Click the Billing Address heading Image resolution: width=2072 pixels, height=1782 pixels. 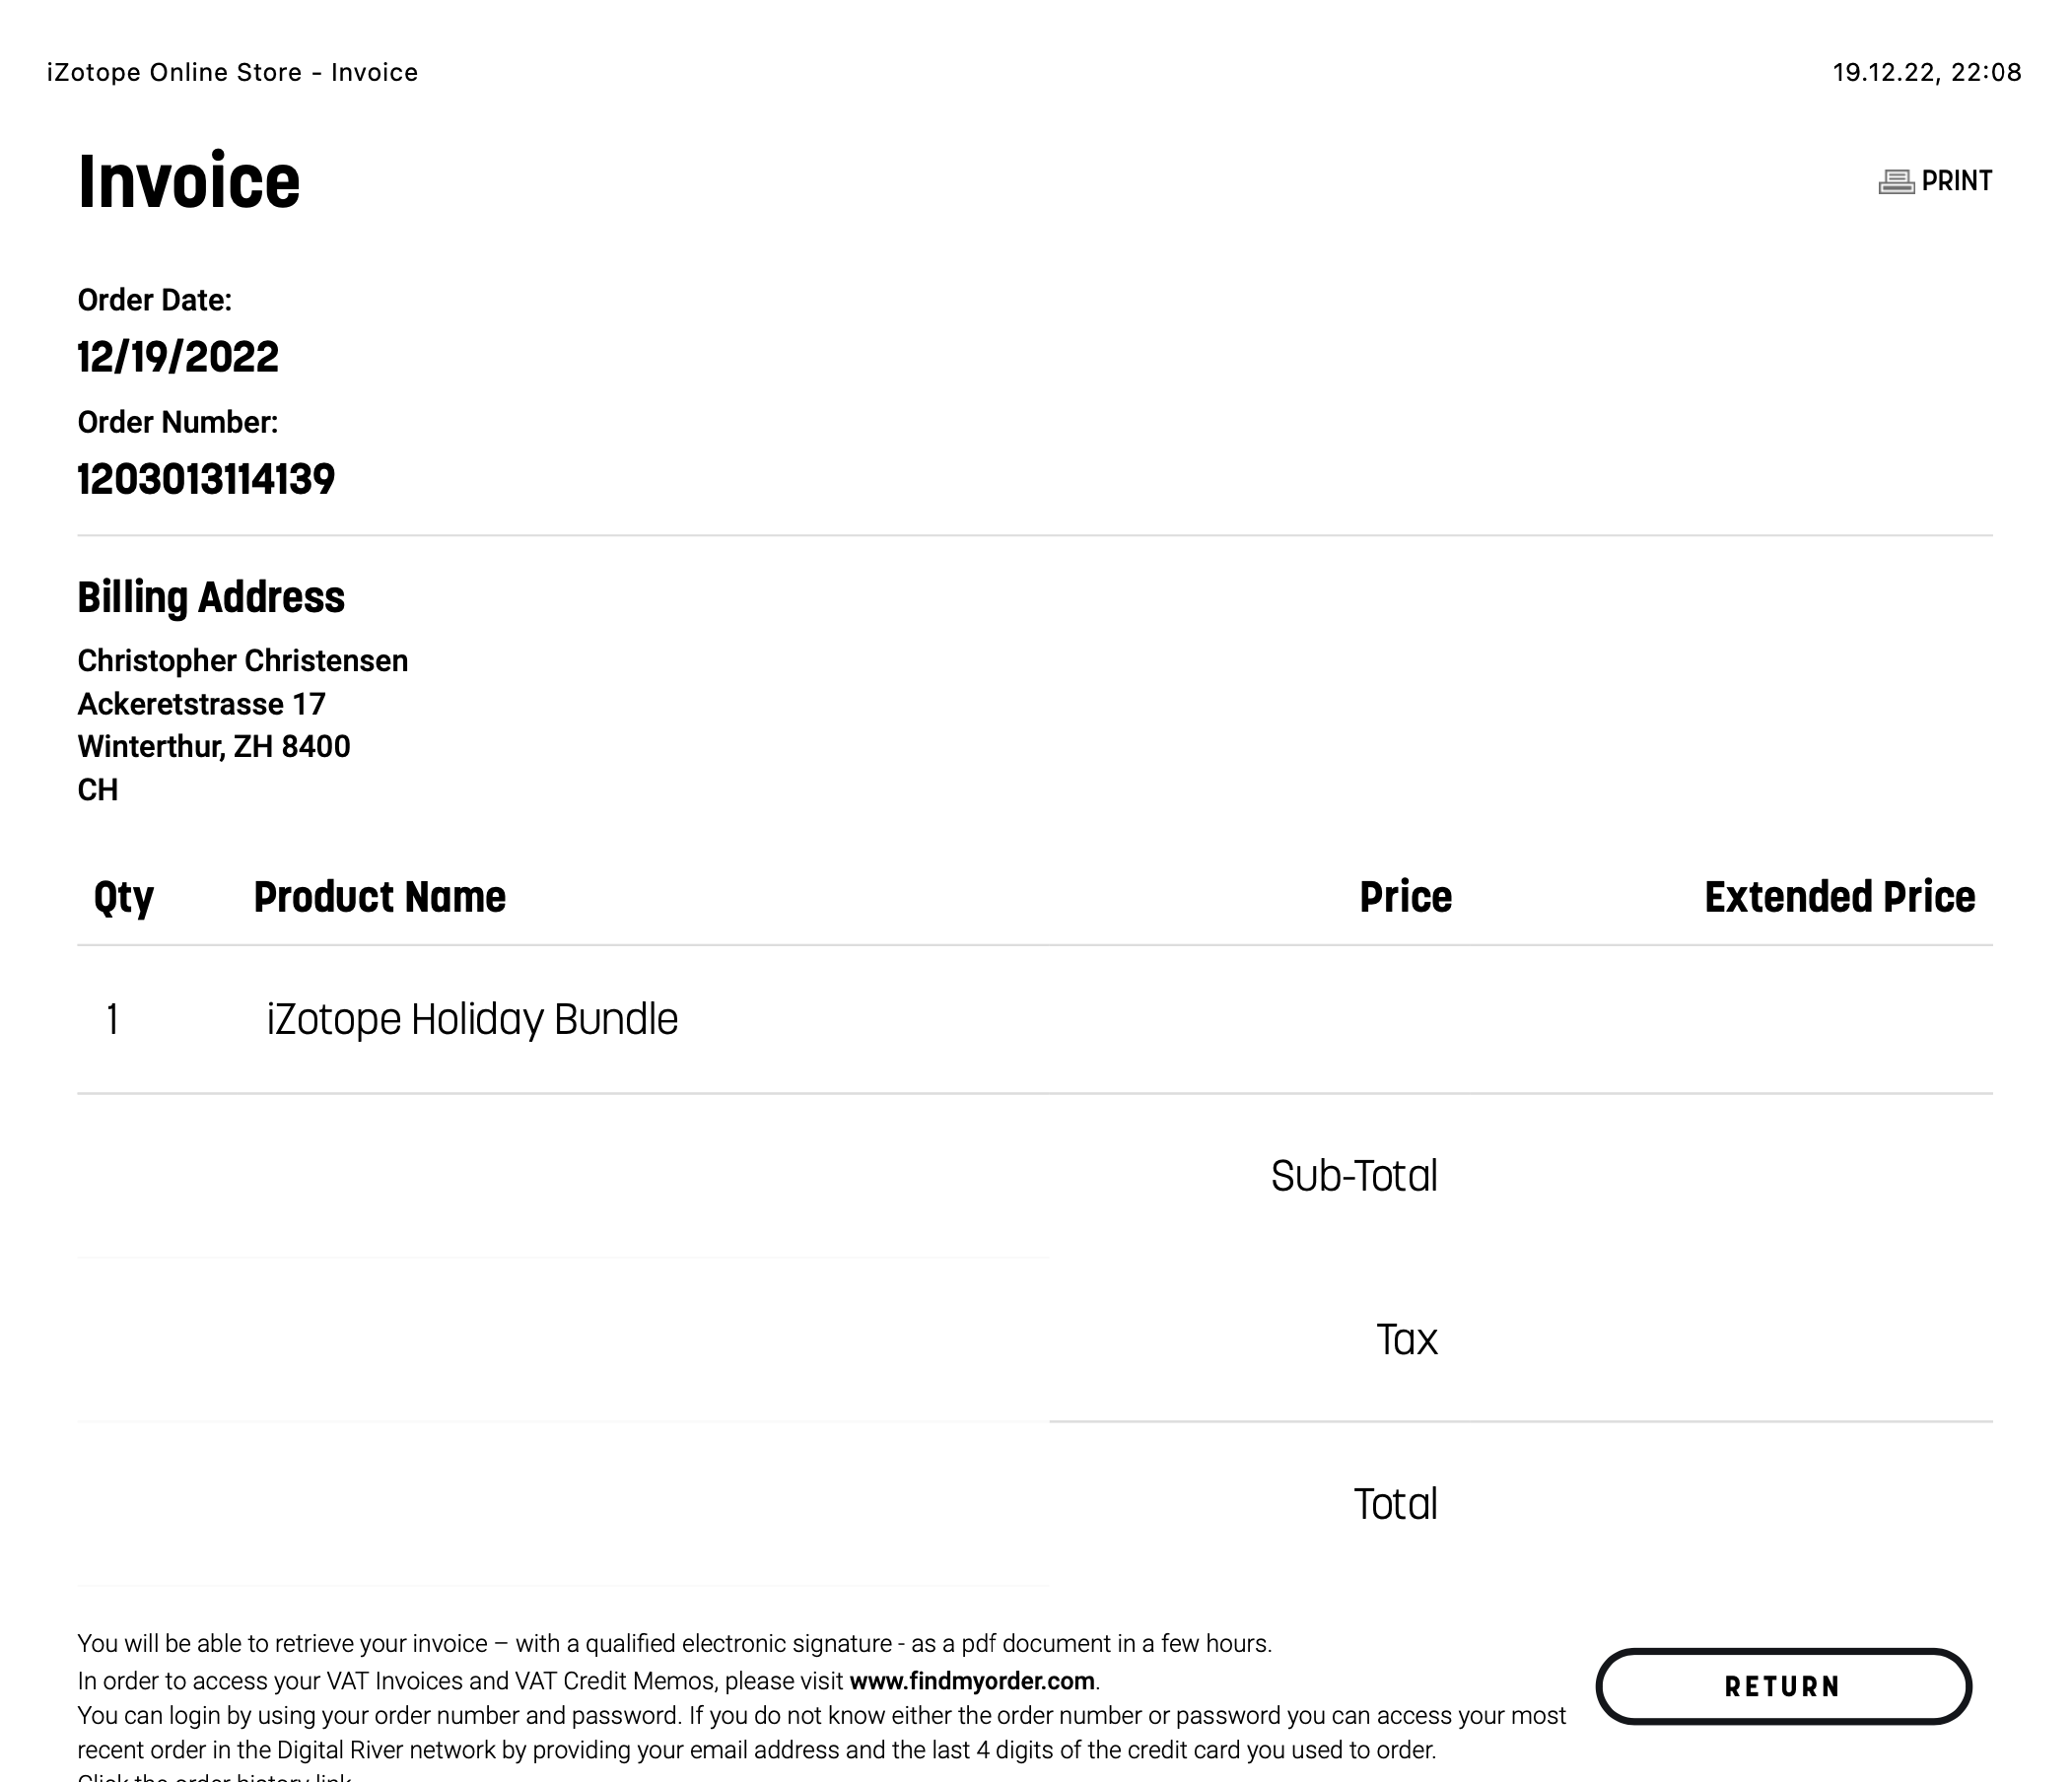click(x=211, y=597)
